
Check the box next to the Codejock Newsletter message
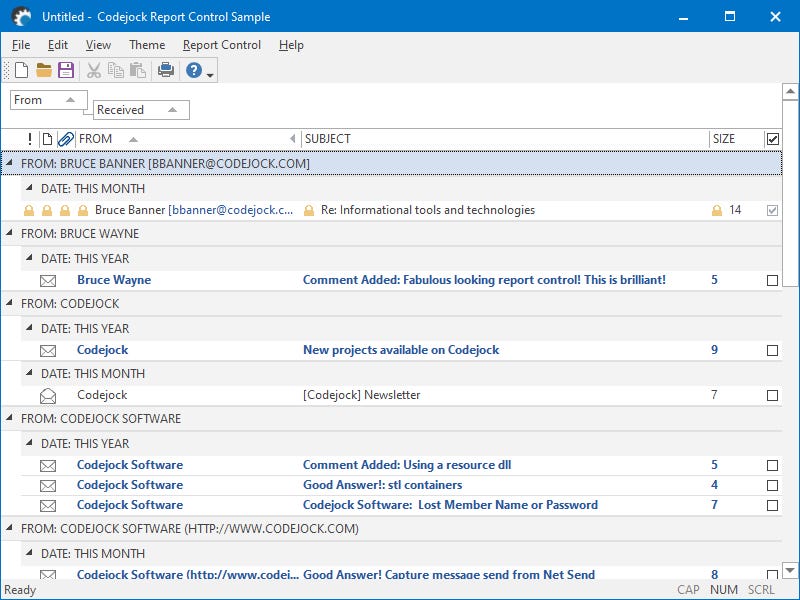pos(772,395)
